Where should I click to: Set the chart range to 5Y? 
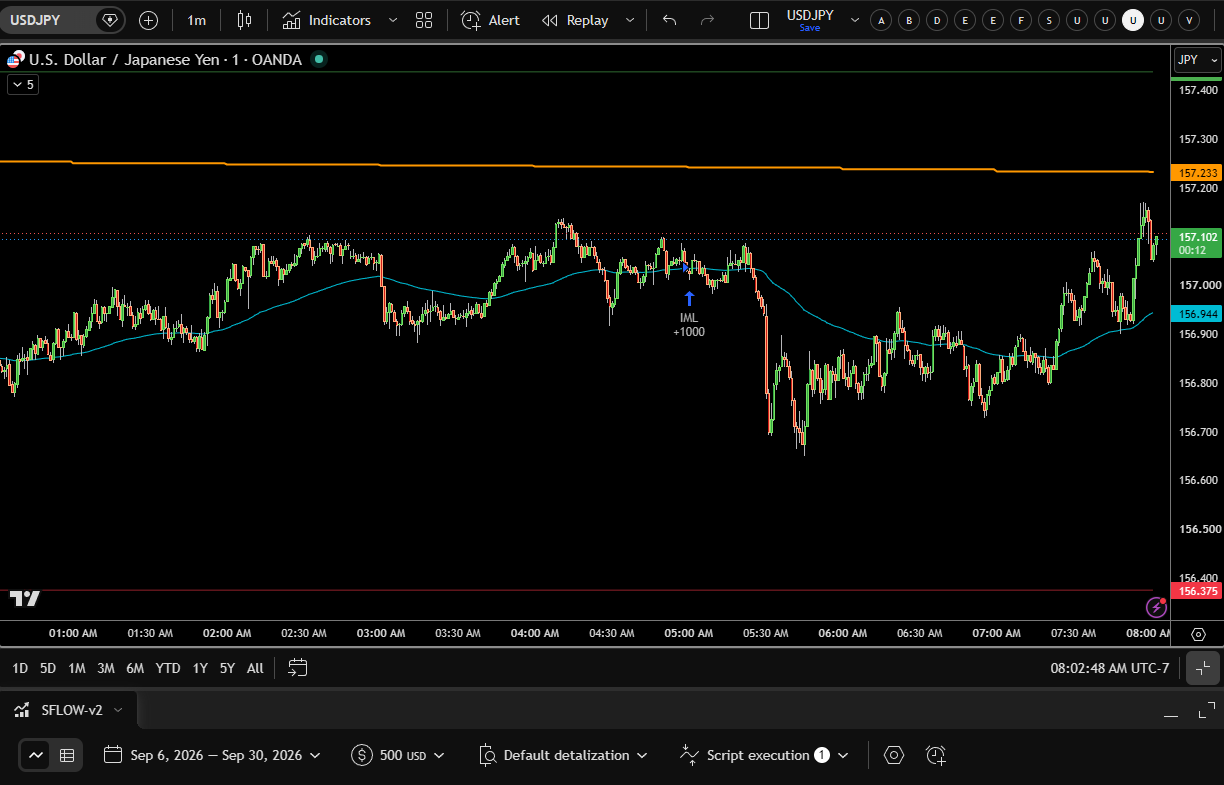point(227,668)
